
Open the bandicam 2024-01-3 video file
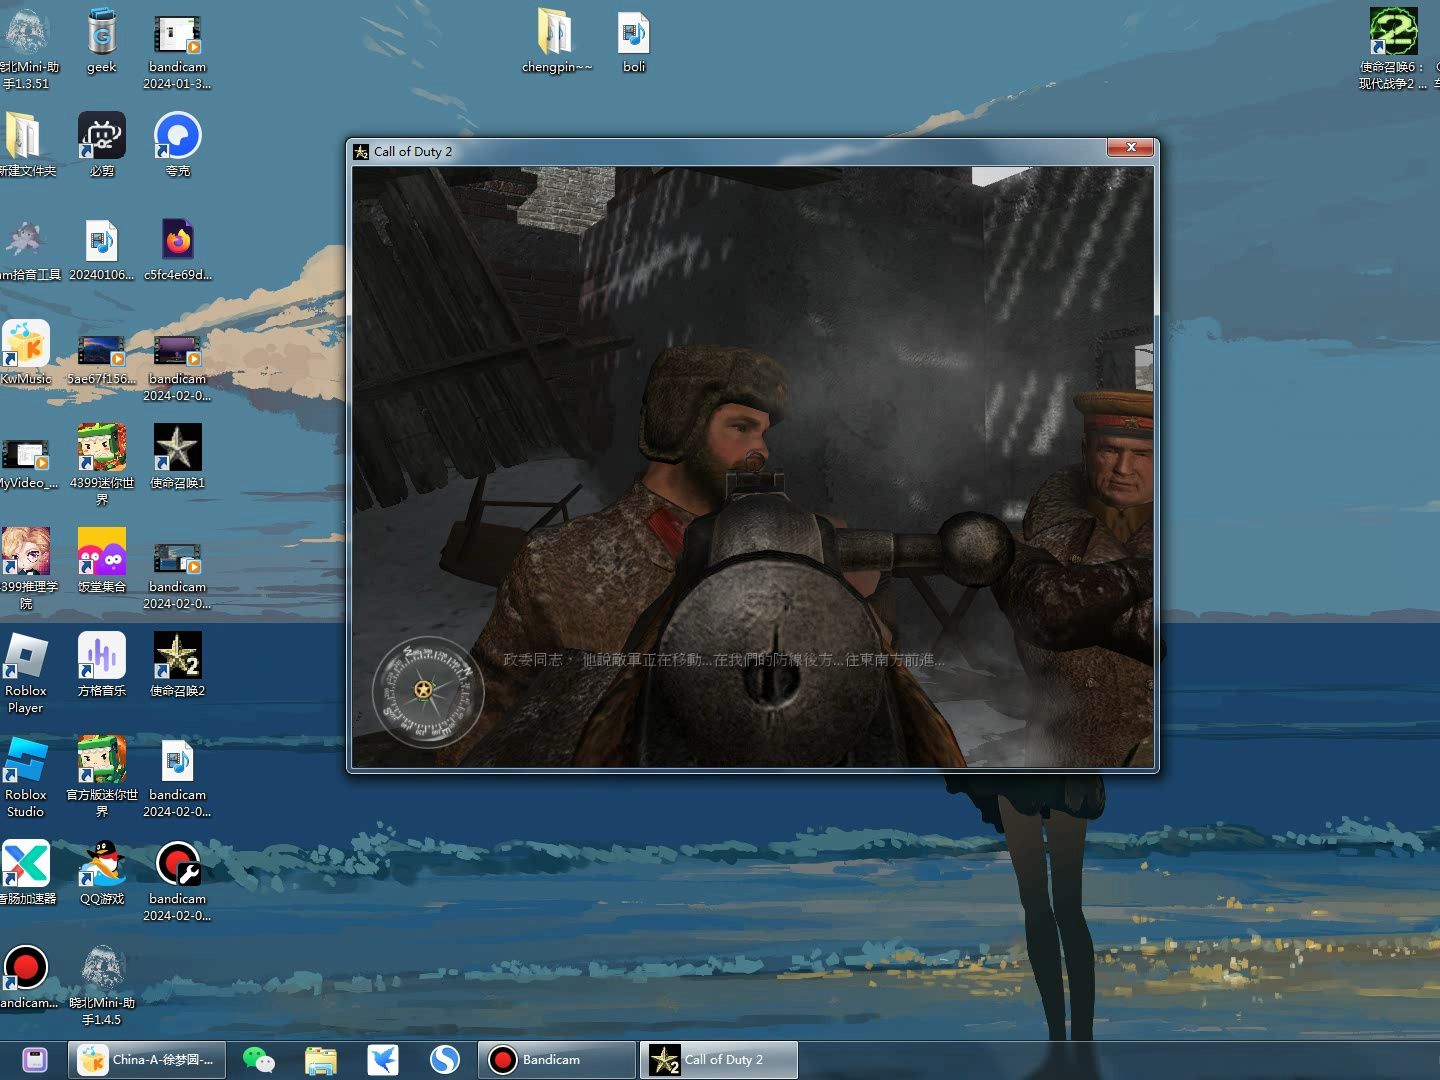pos(177,48)
